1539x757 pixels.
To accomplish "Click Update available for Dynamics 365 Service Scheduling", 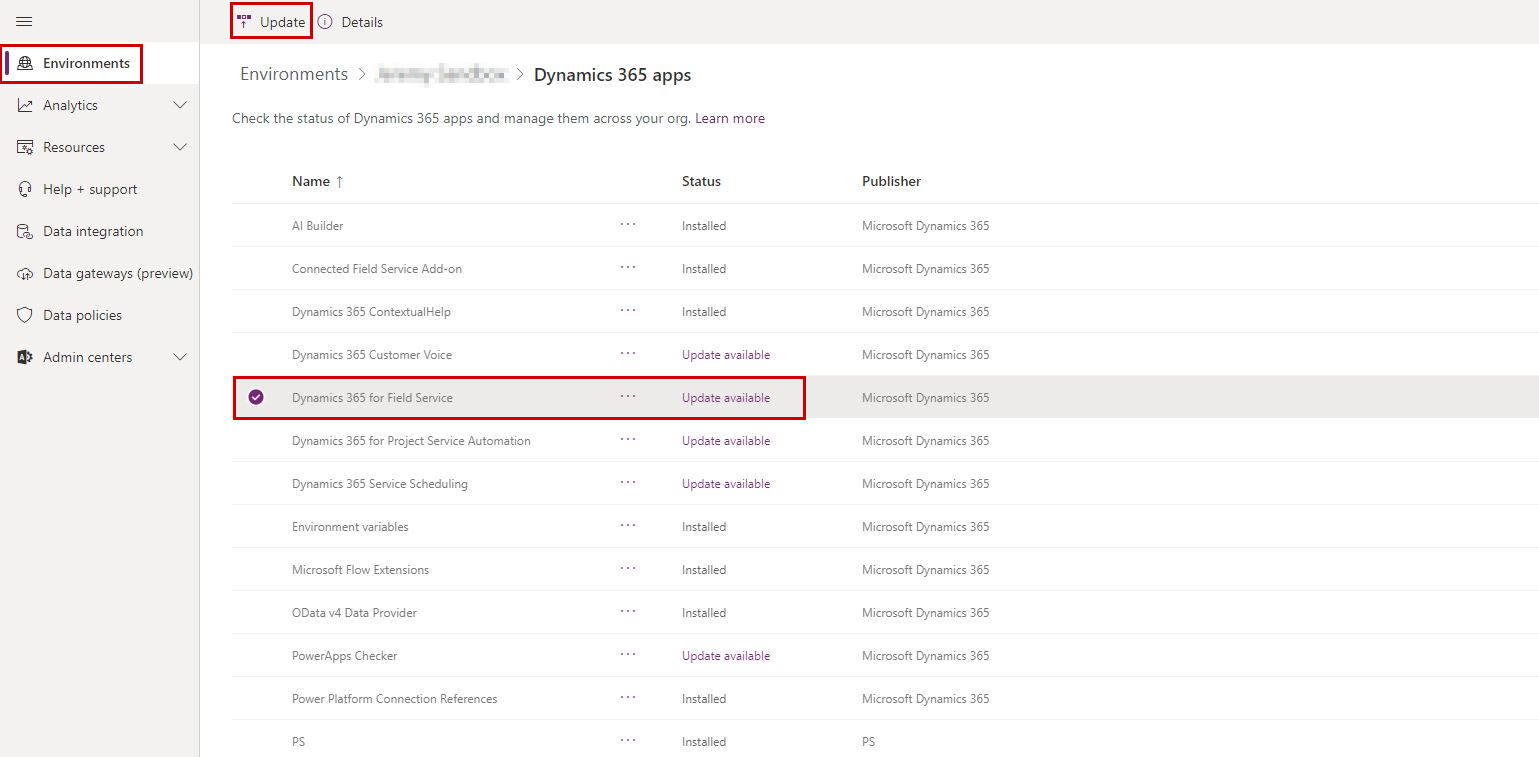I will tap(726, 483).
